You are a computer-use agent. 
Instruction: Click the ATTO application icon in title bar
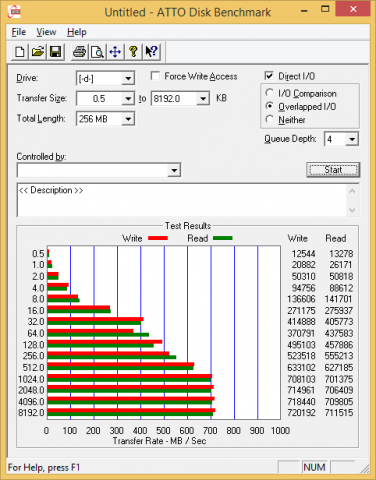point(15,12)
